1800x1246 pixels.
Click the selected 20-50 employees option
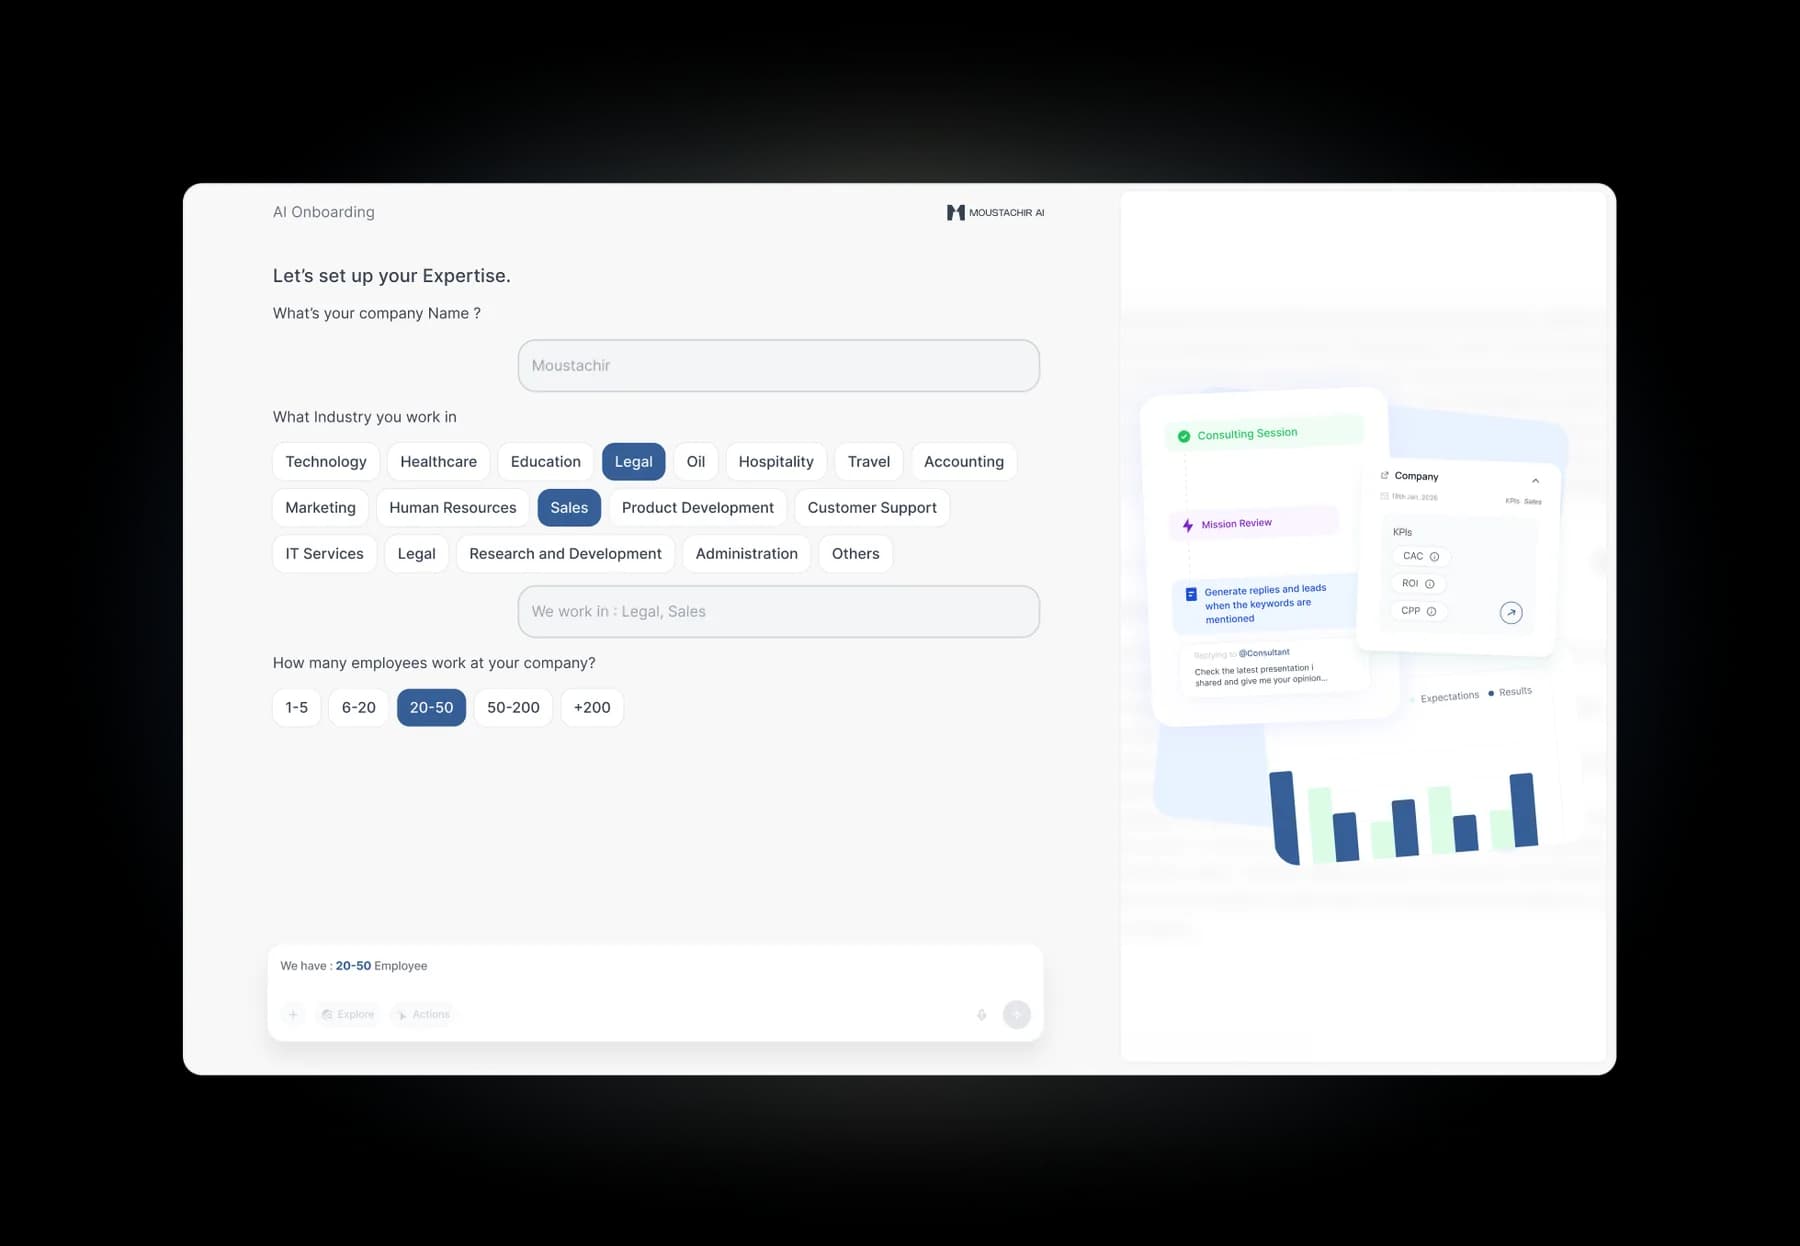[431, 707]
